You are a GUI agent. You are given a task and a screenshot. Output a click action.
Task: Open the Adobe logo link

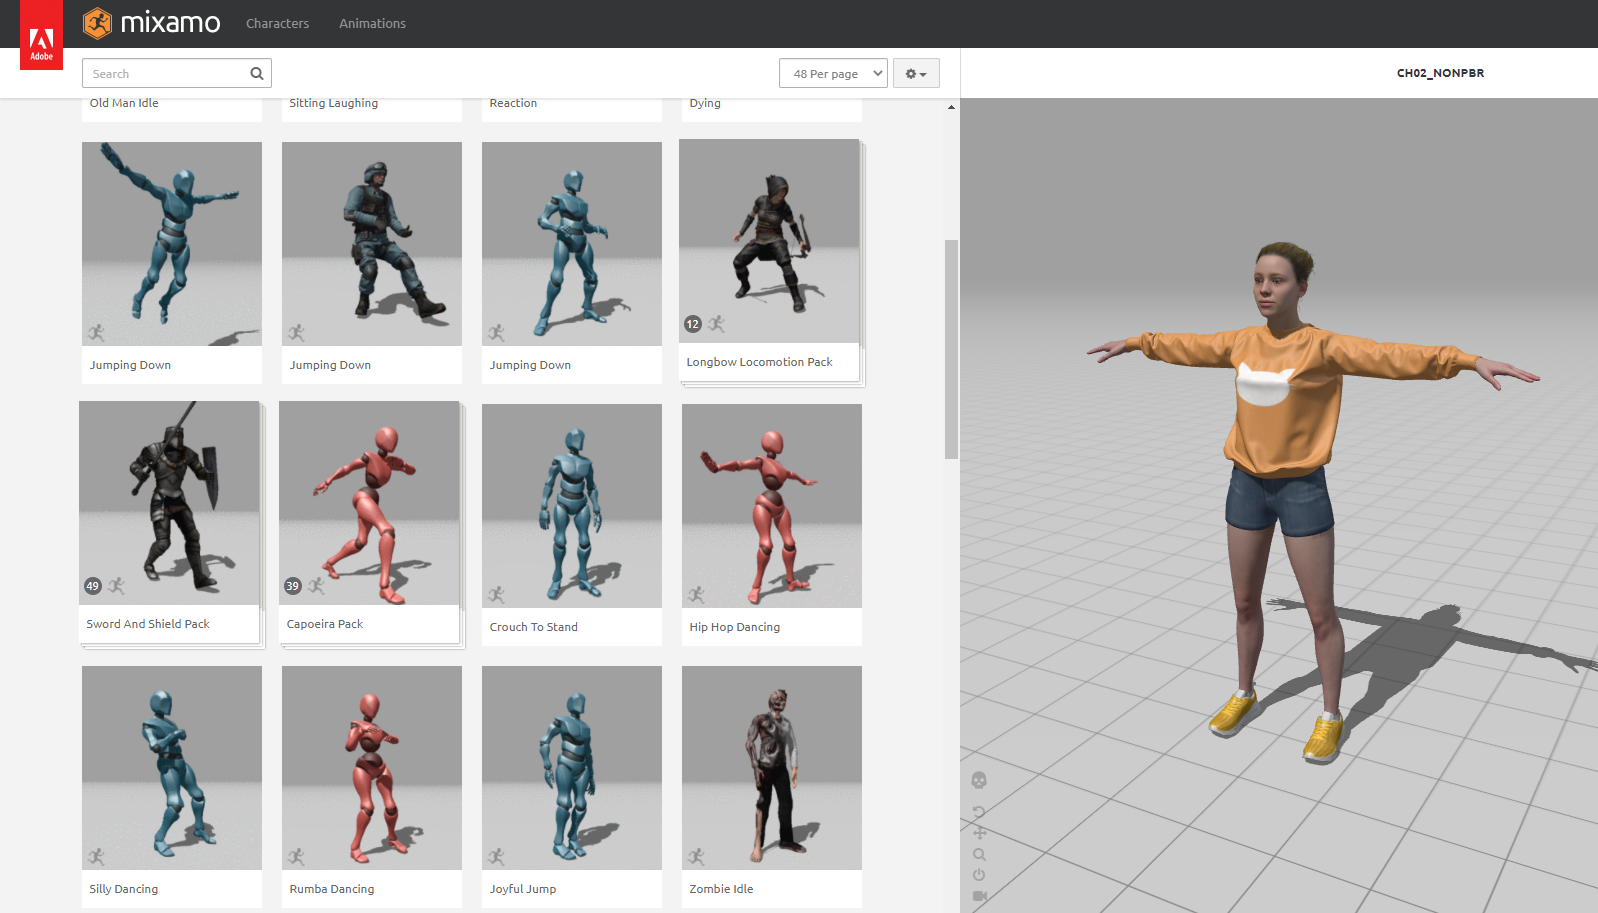pyautogui.click(x=41, y=35)
